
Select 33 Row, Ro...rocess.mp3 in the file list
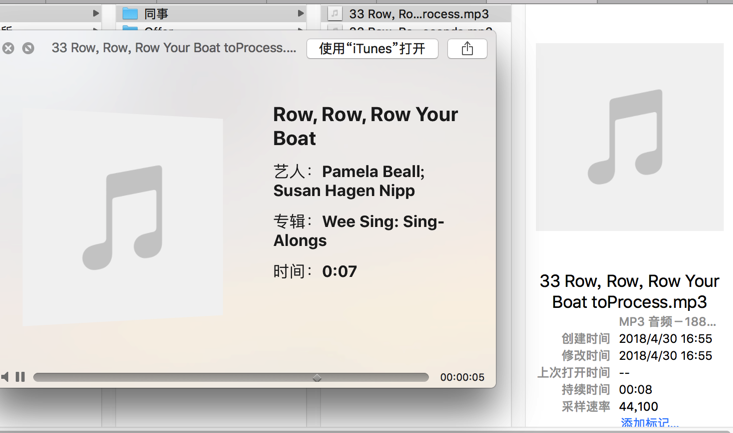pyautogui.click(x=419, y=14)
